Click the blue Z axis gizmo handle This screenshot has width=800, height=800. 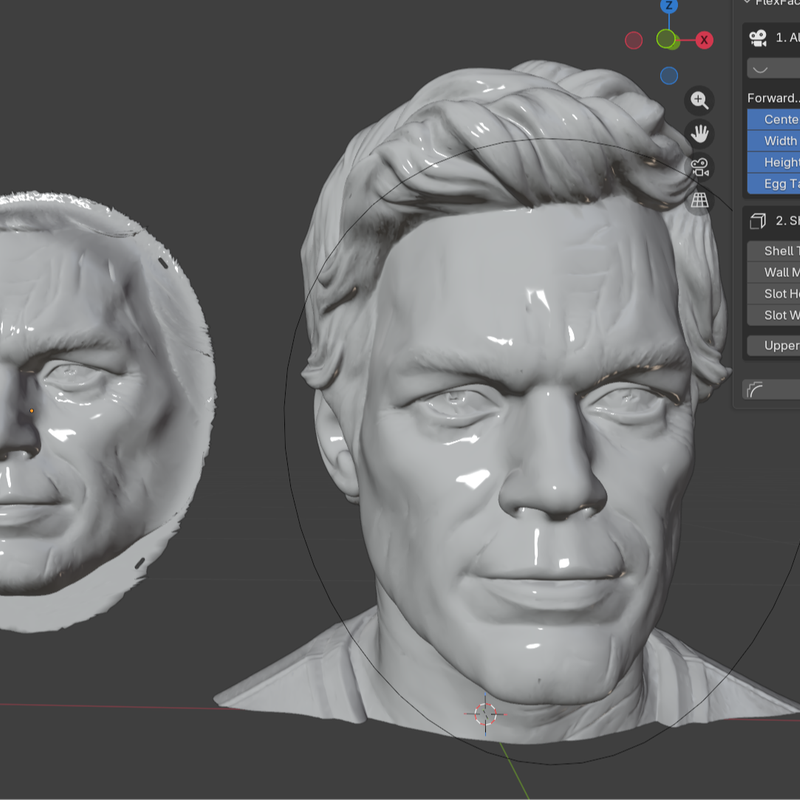pyautogui.click(x=669, y=6)
